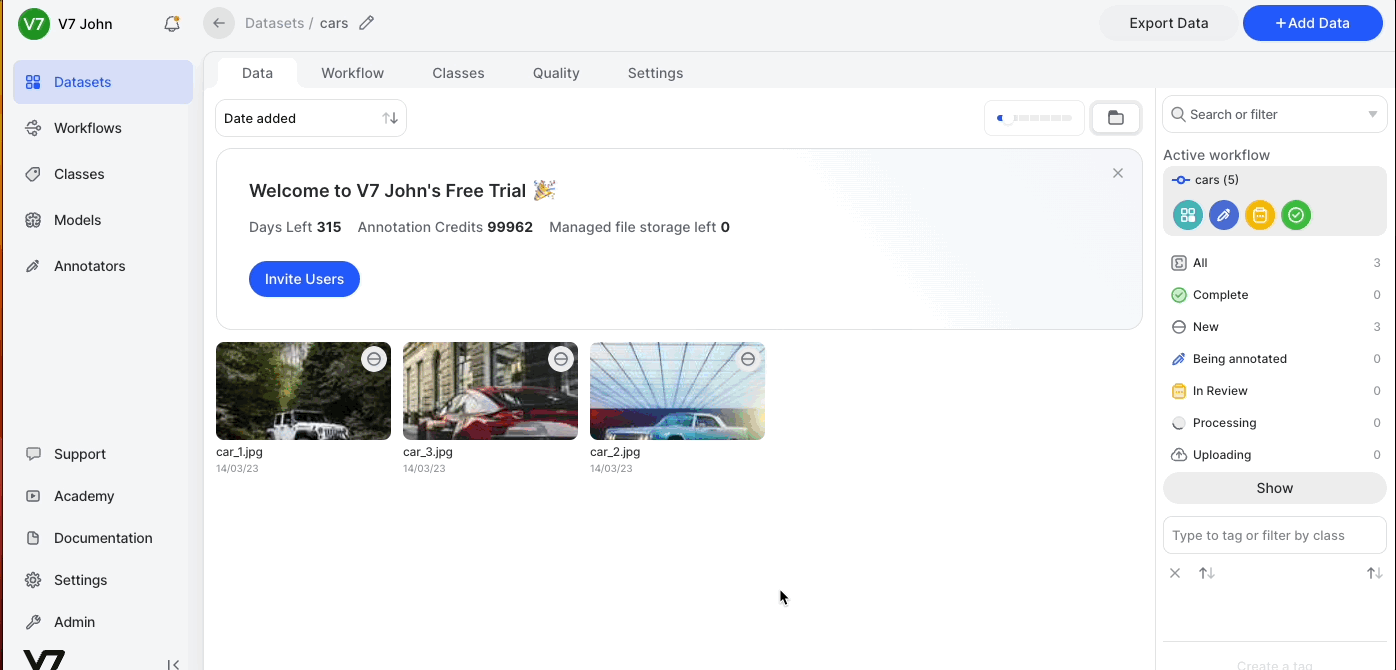The width and height of the screenshot is (1396, 670).
Task: Open Workflows in sidebar
Action: (x=103, y=128)
